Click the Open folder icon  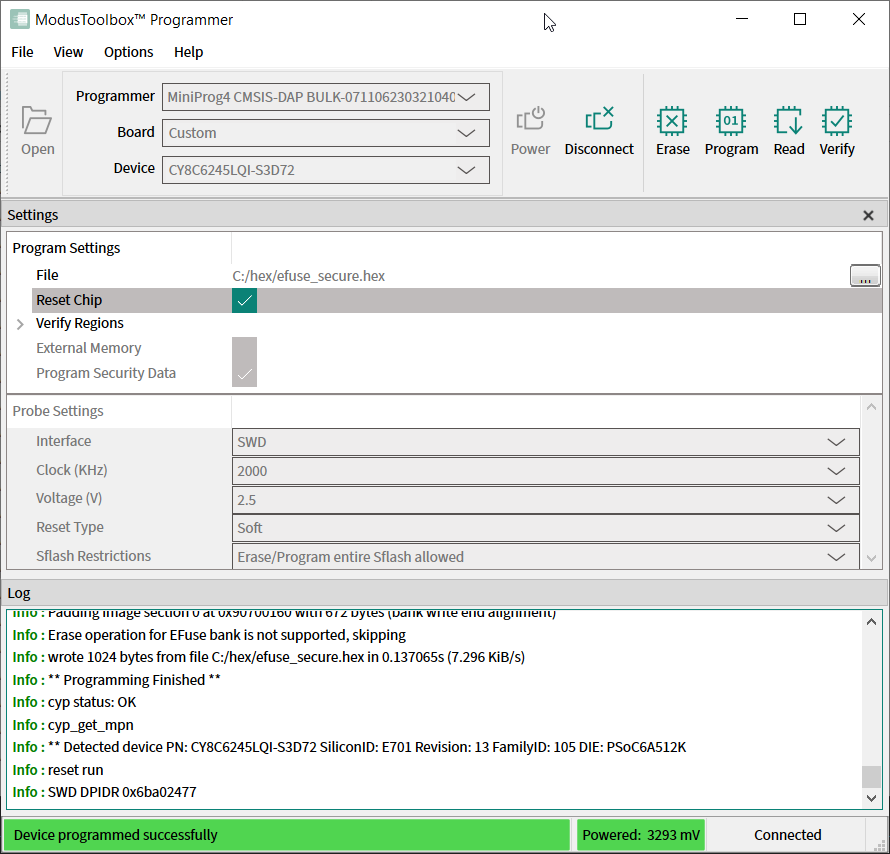(37, 122)
